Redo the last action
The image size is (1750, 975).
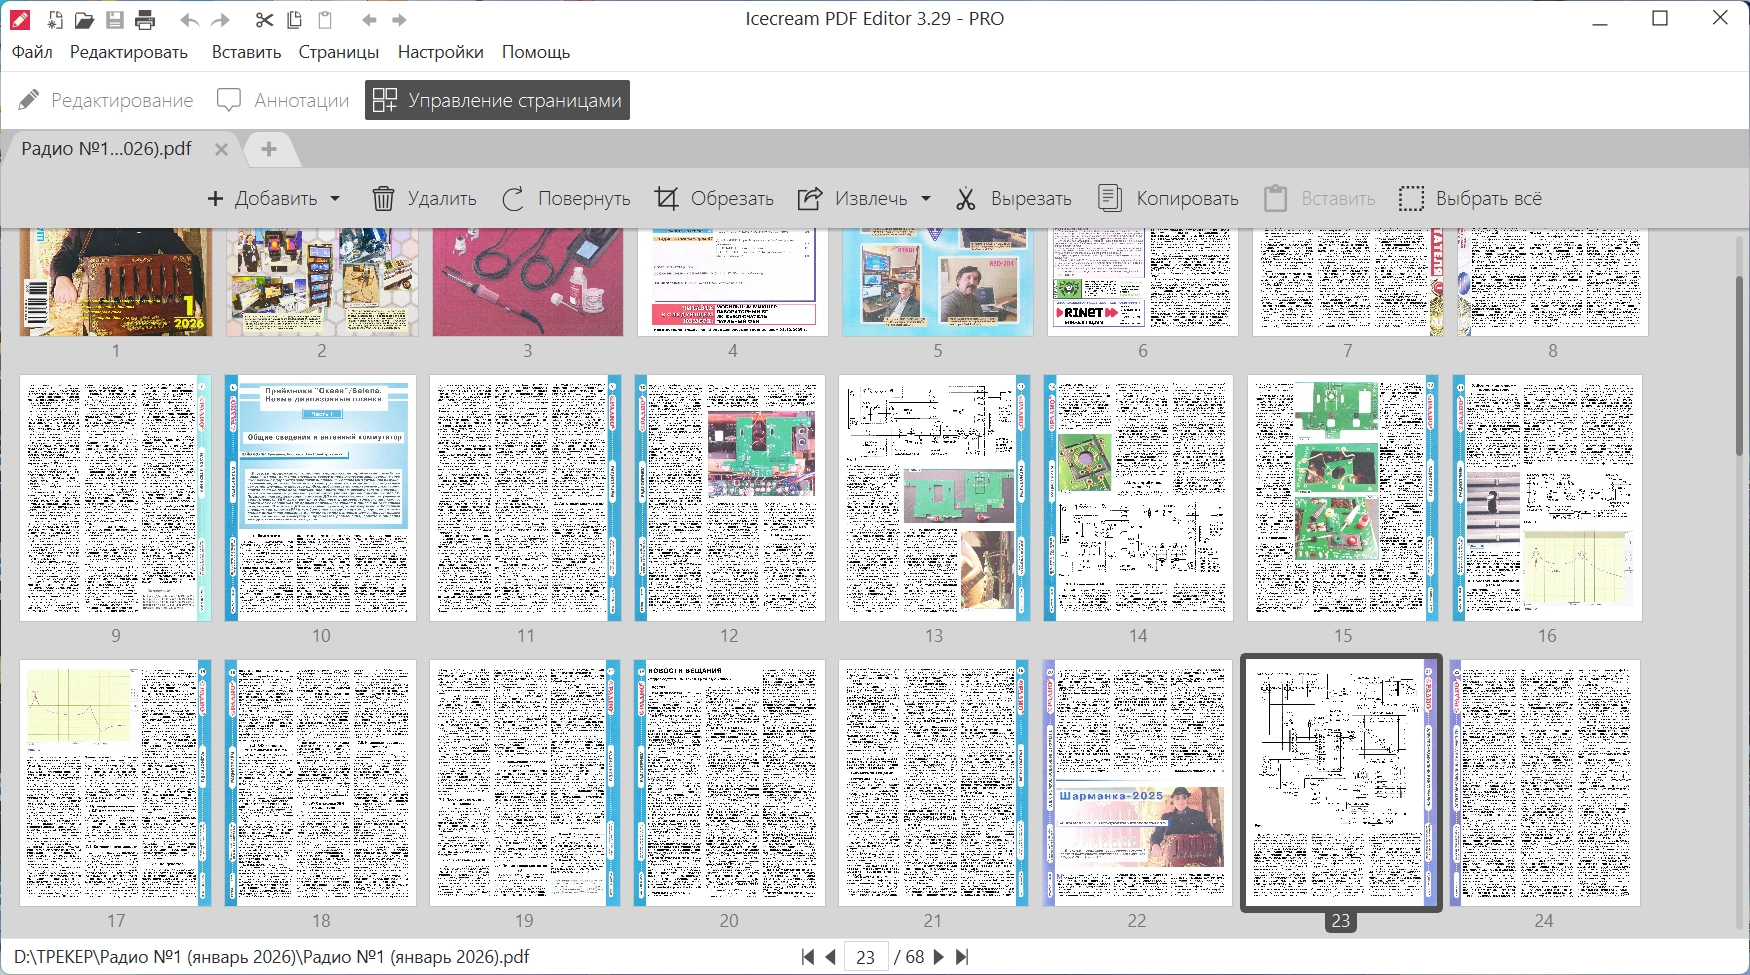221,20
